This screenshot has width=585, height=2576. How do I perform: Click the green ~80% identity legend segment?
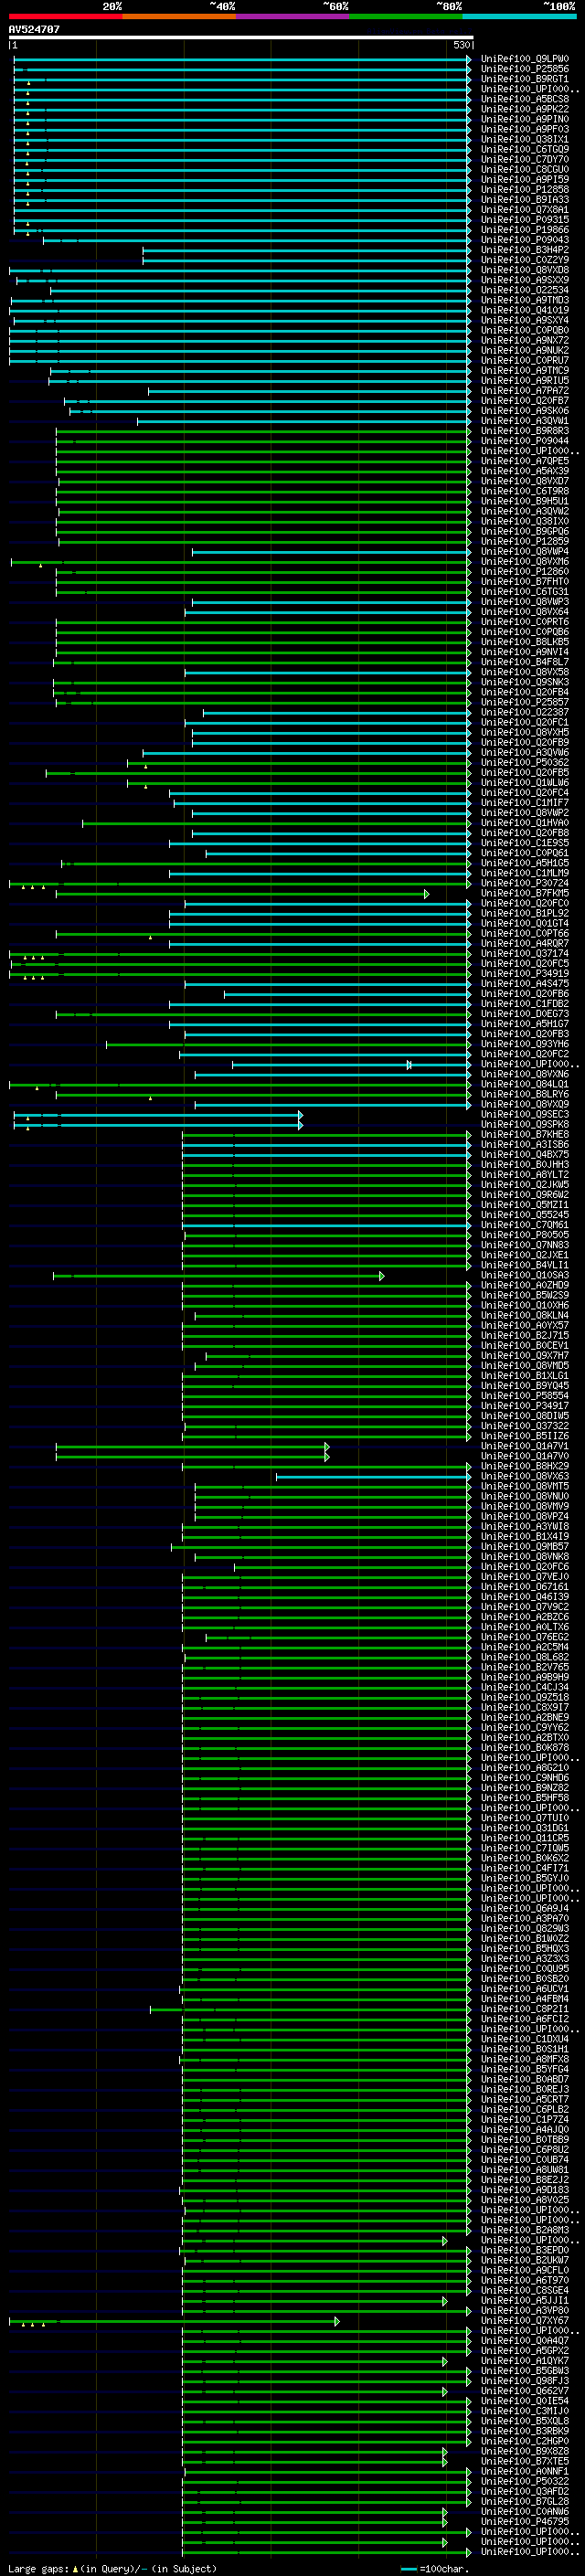[406, 16]
